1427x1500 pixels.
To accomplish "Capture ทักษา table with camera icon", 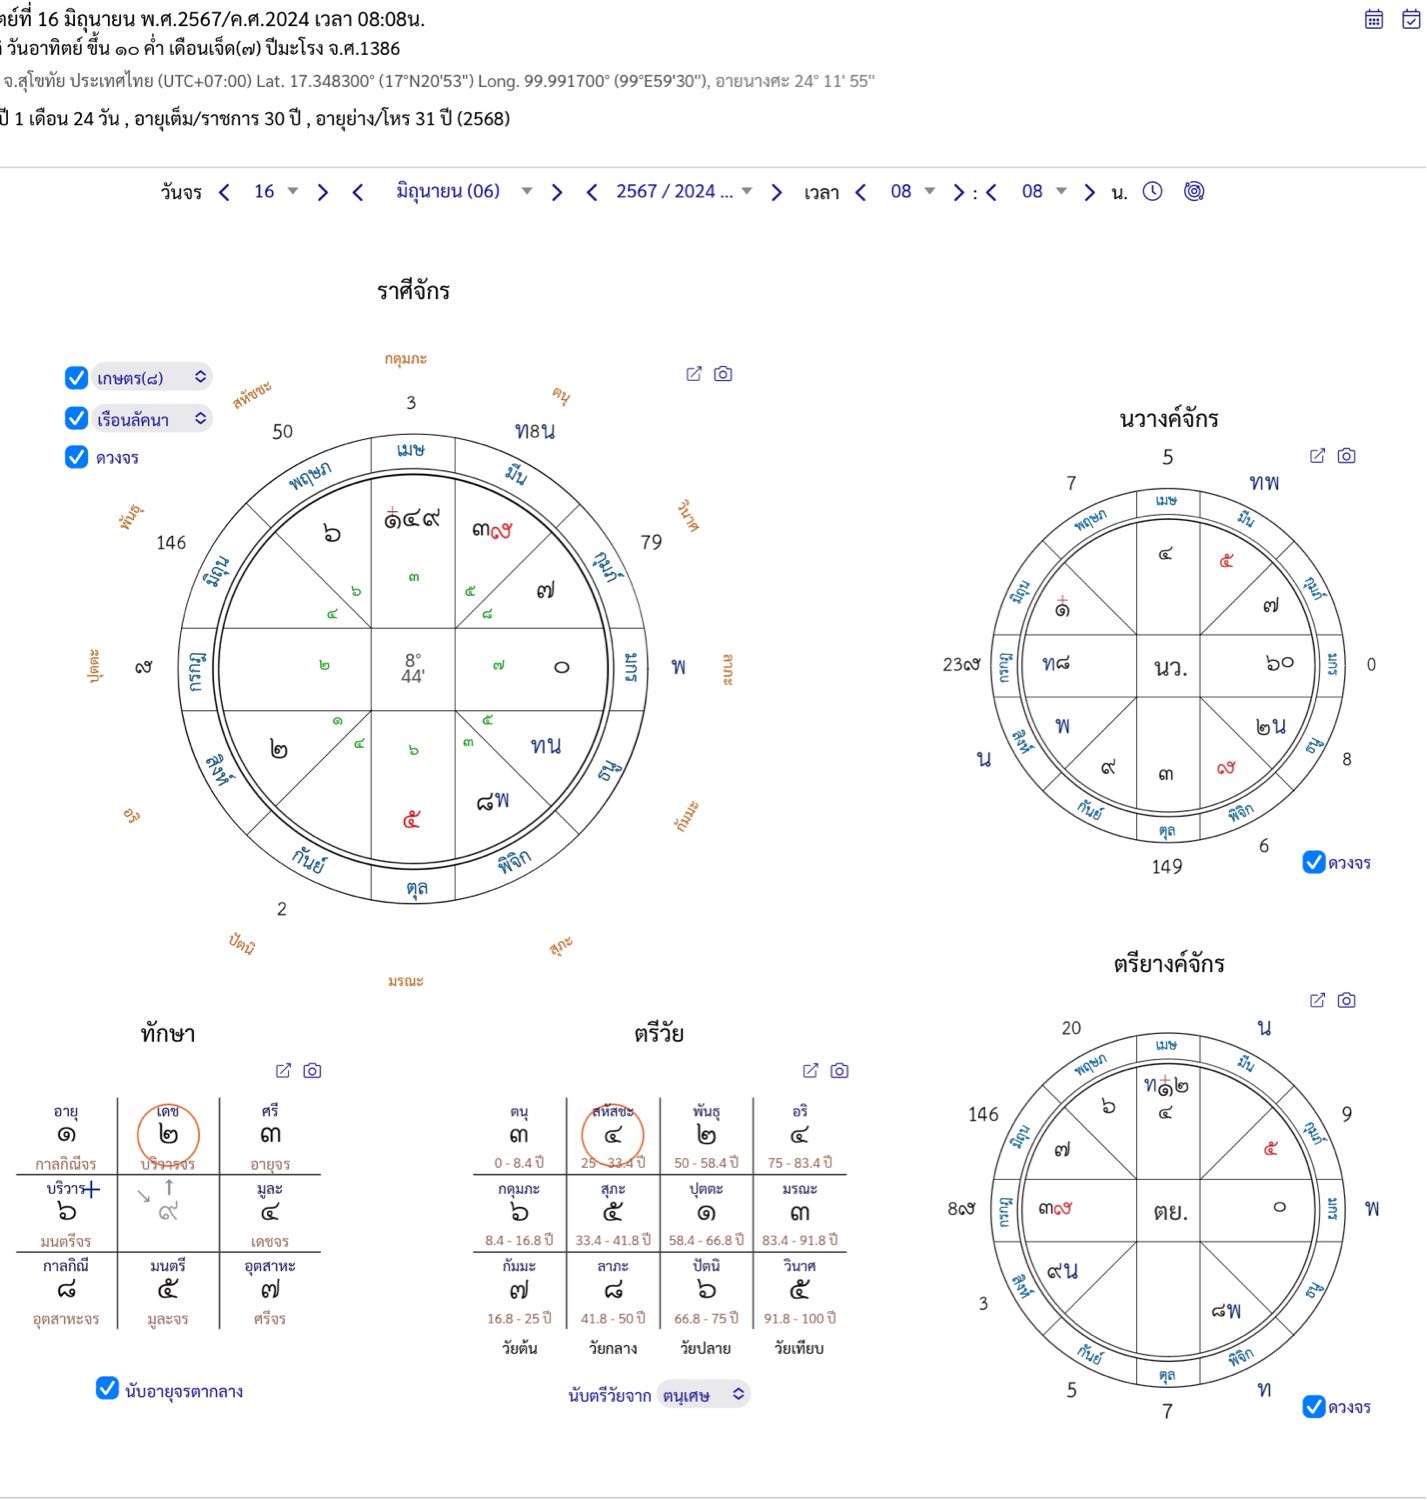I will (312, 1071).
